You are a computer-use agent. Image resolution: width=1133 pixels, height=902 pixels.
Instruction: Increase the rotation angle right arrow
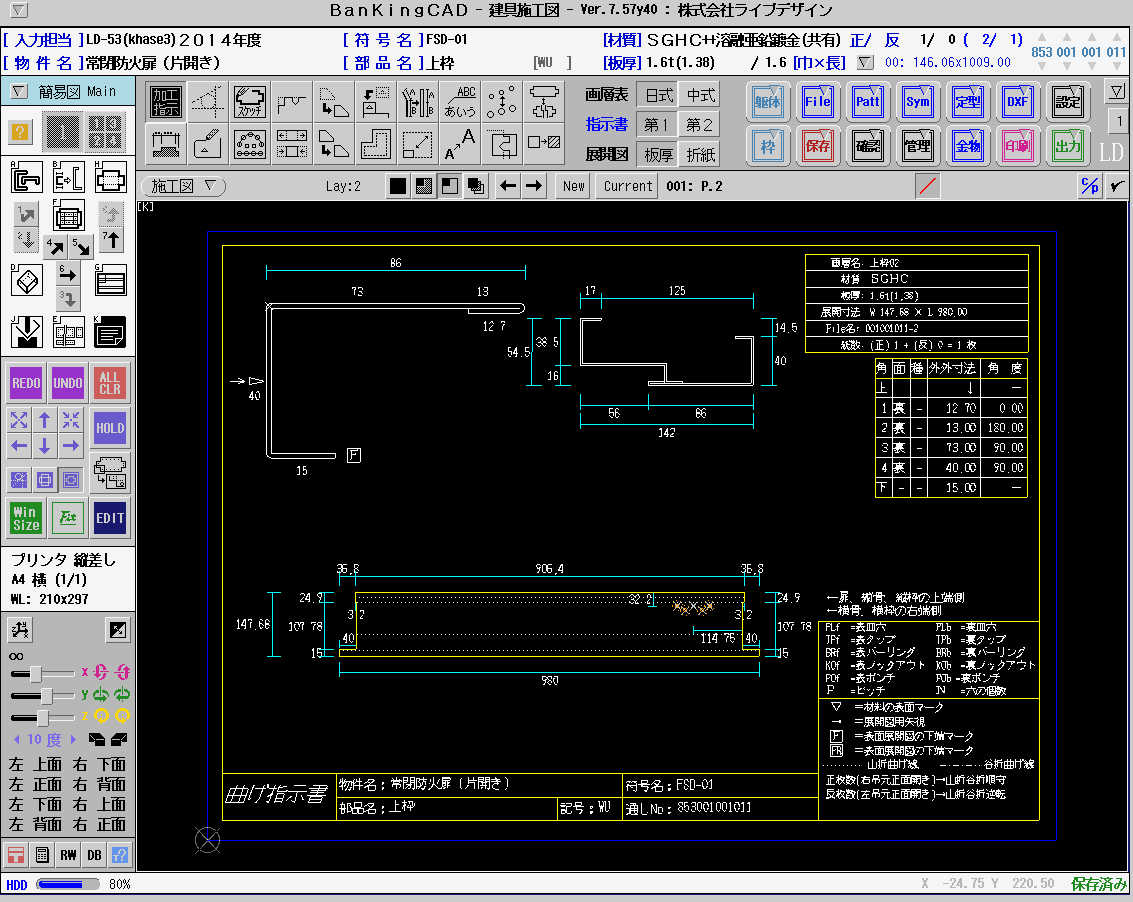click(72, 739)
